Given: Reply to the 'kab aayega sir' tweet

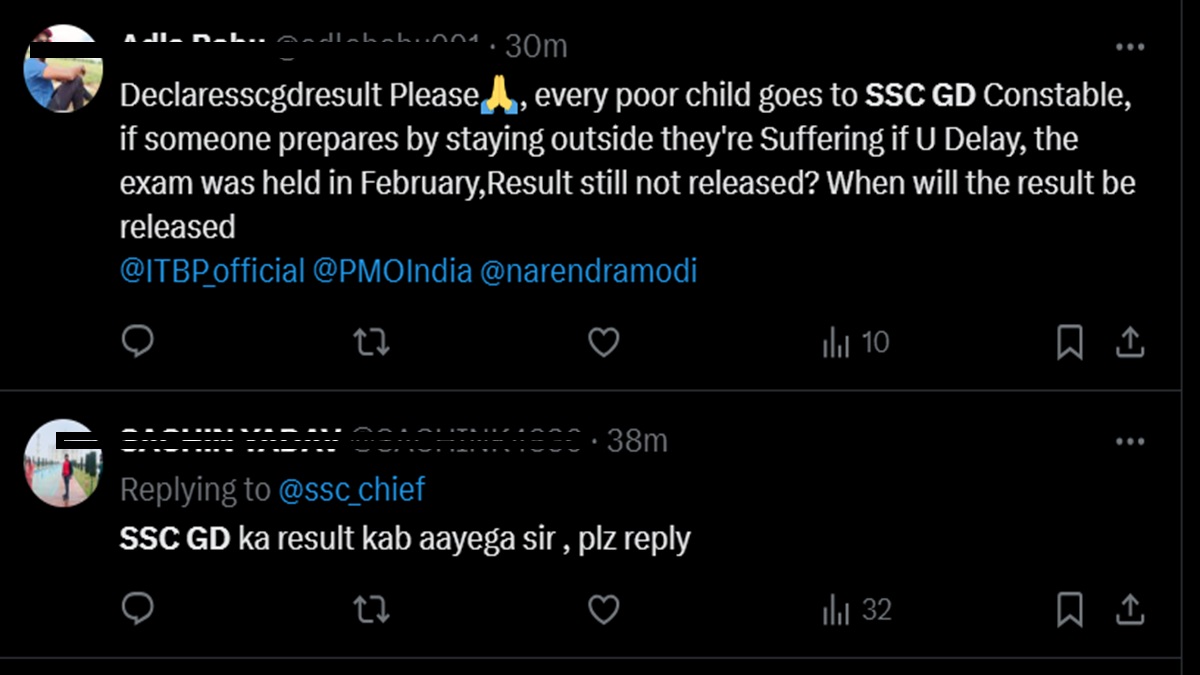Looking at the screenshot, I should 137,609.
